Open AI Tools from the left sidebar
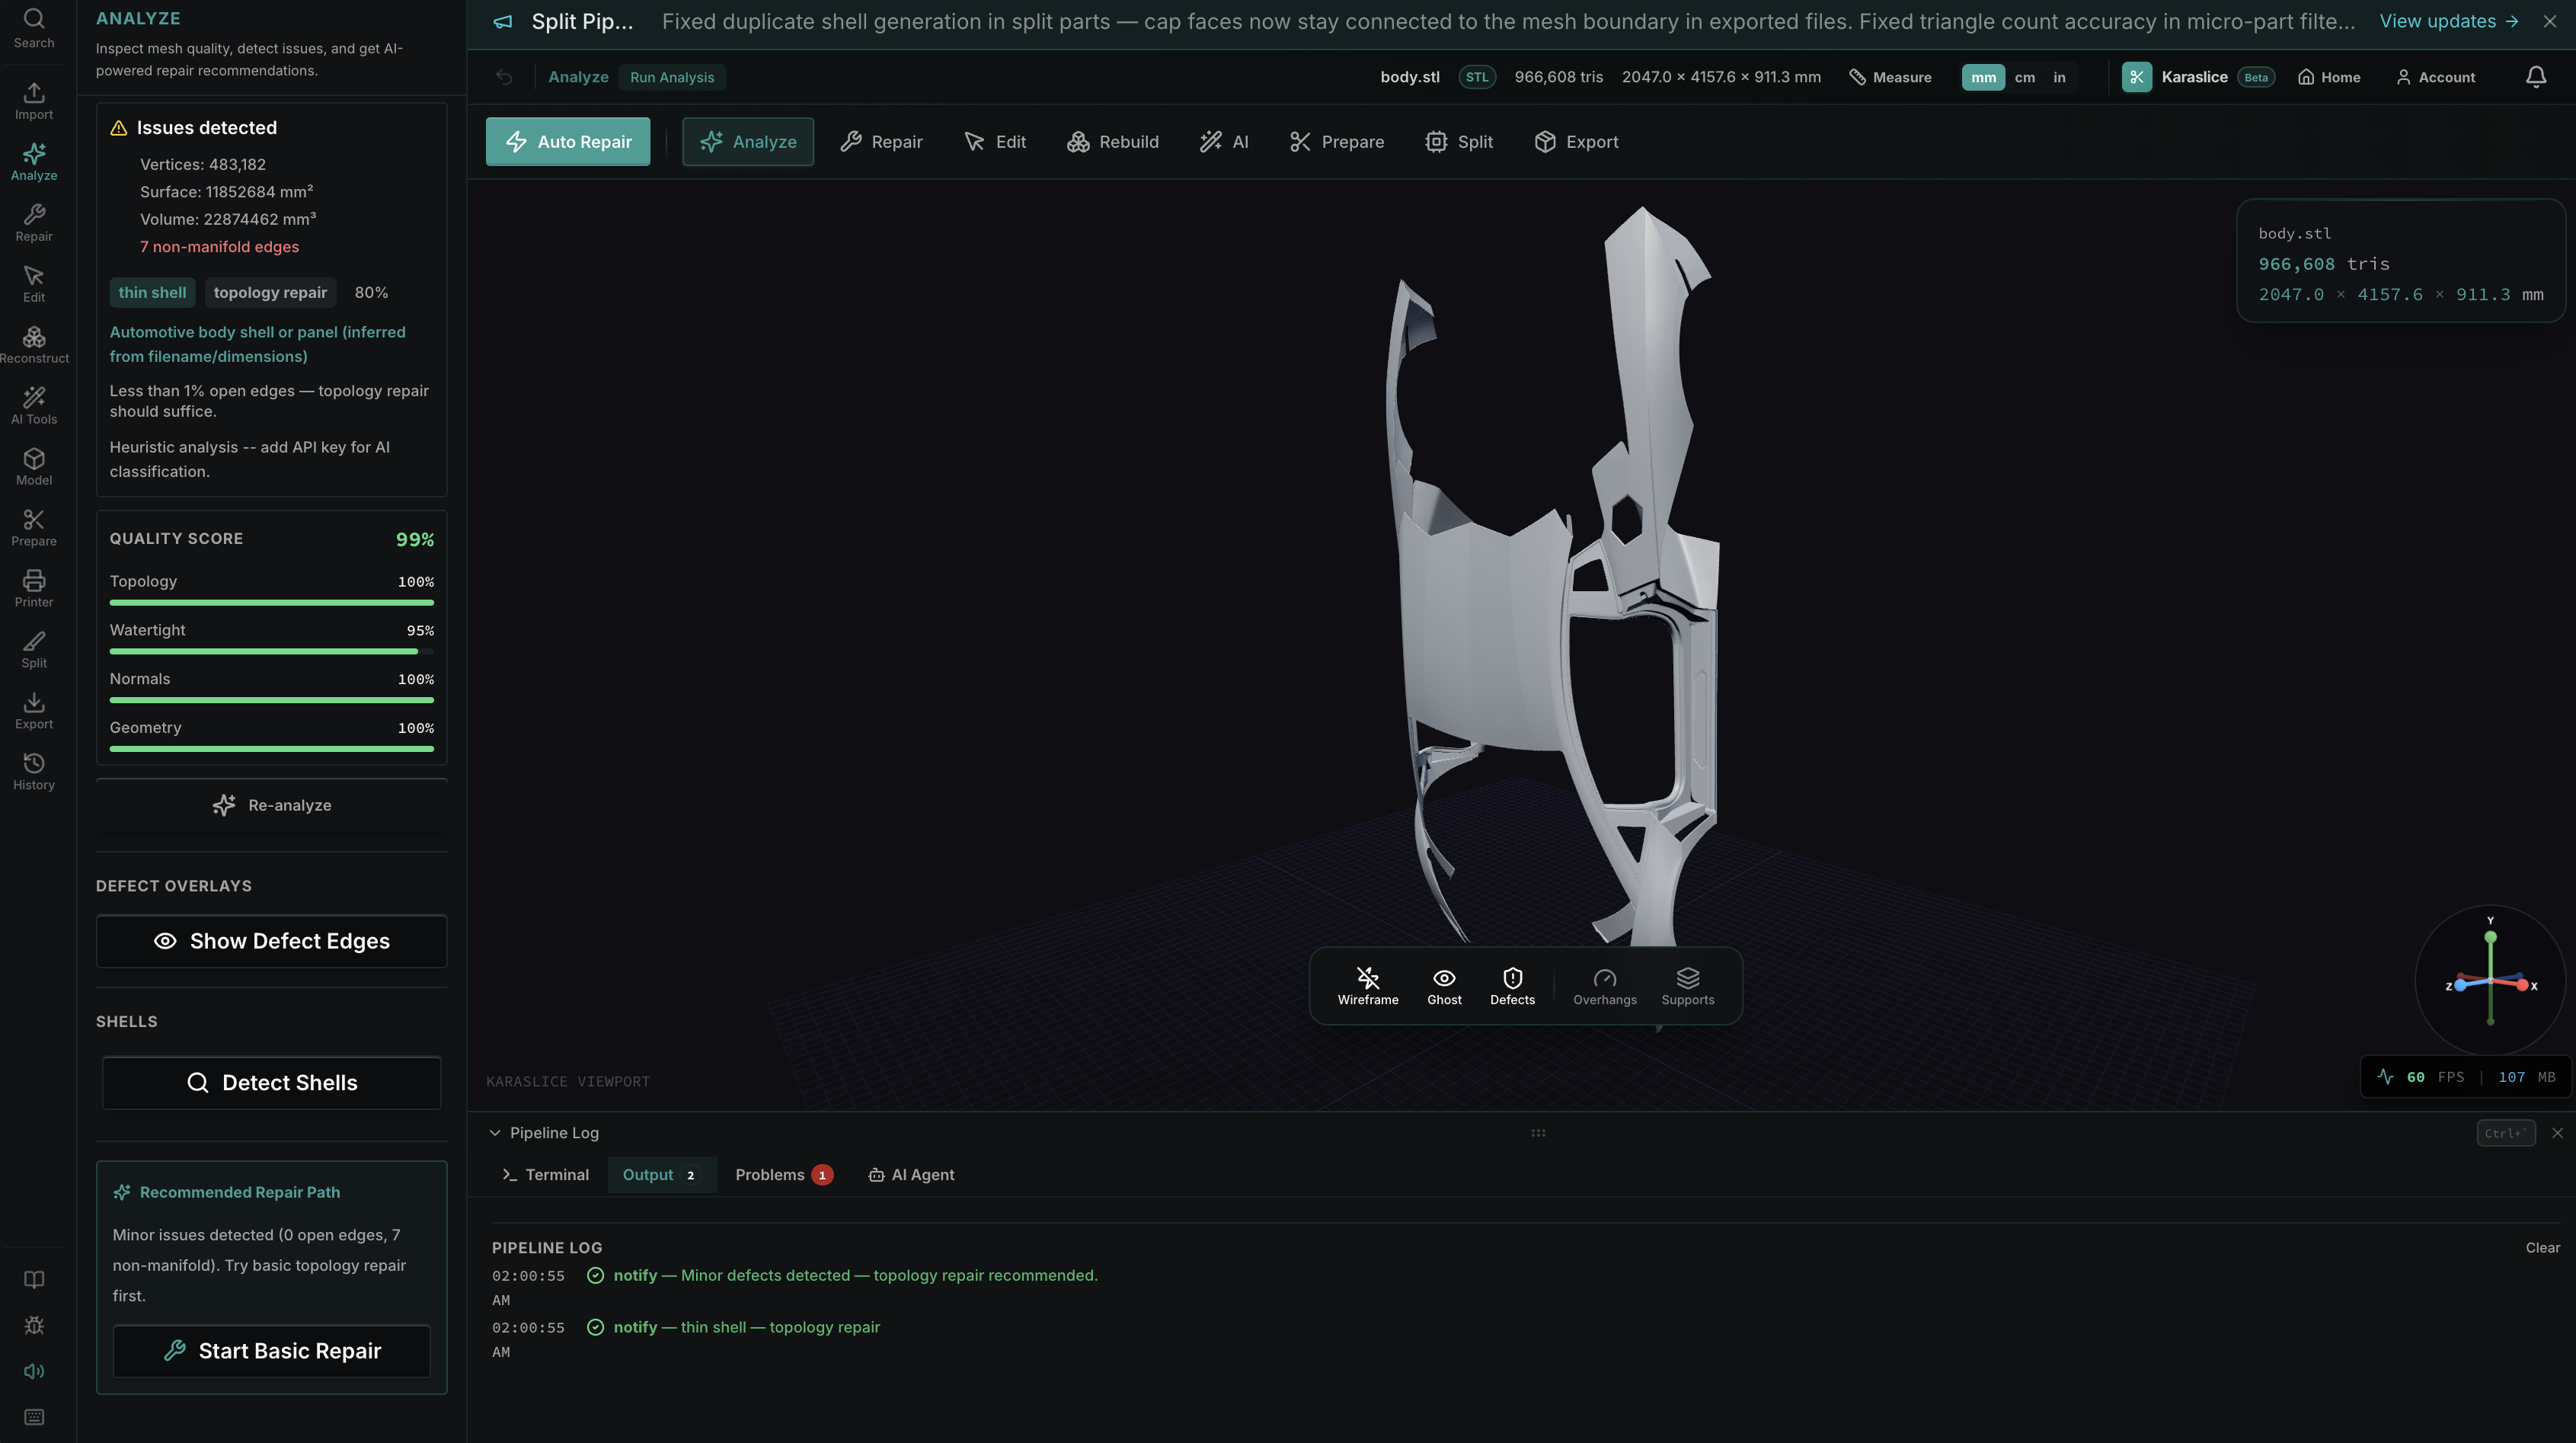Viewport: 2576px width, 1443px height. coord(34,404)
